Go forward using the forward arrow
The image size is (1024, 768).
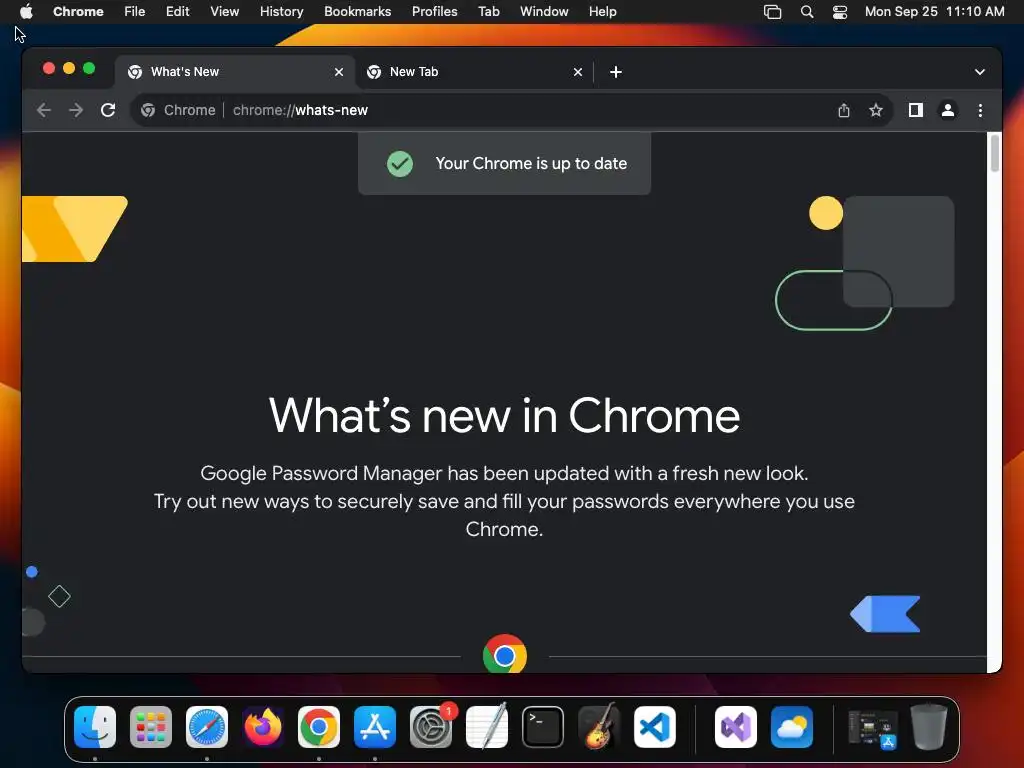[76, 110]
